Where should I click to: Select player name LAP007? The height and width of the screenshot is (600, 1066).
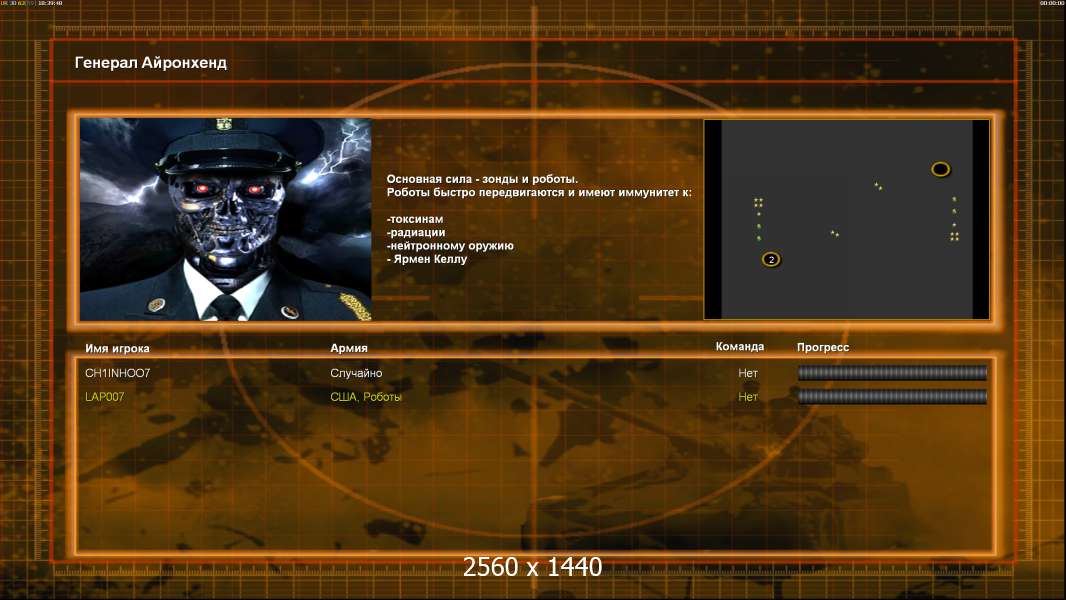[105, 397]
